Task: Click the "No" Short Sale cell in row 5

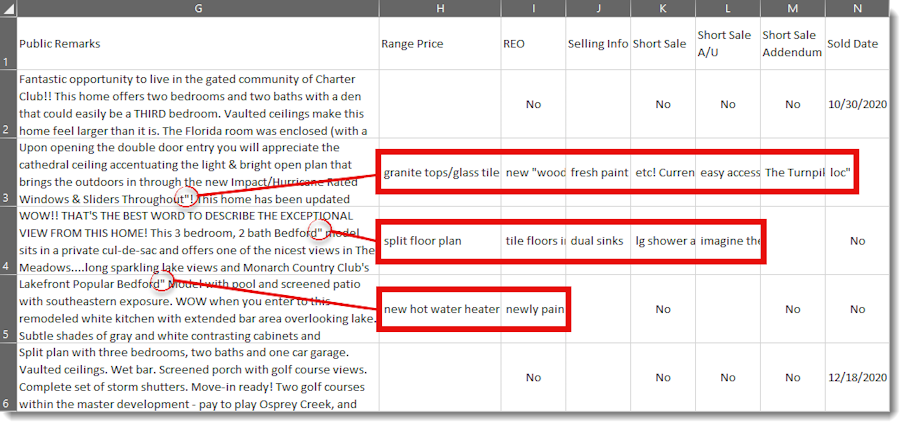Action: point(663,309)
